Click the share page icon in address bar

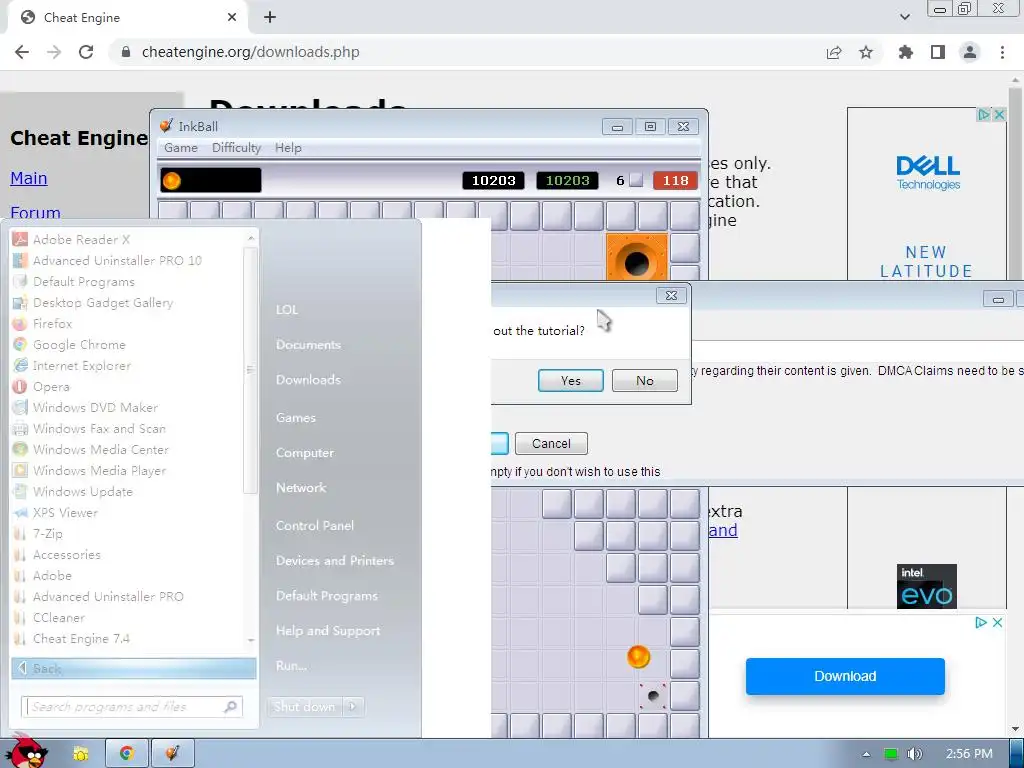[834, 52]
